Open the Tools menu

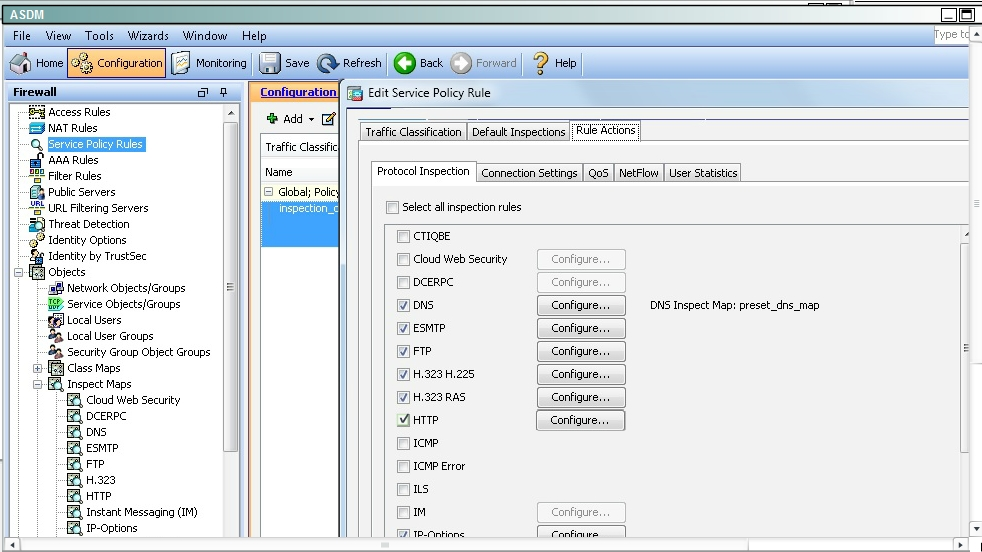[x=99, y=36]
